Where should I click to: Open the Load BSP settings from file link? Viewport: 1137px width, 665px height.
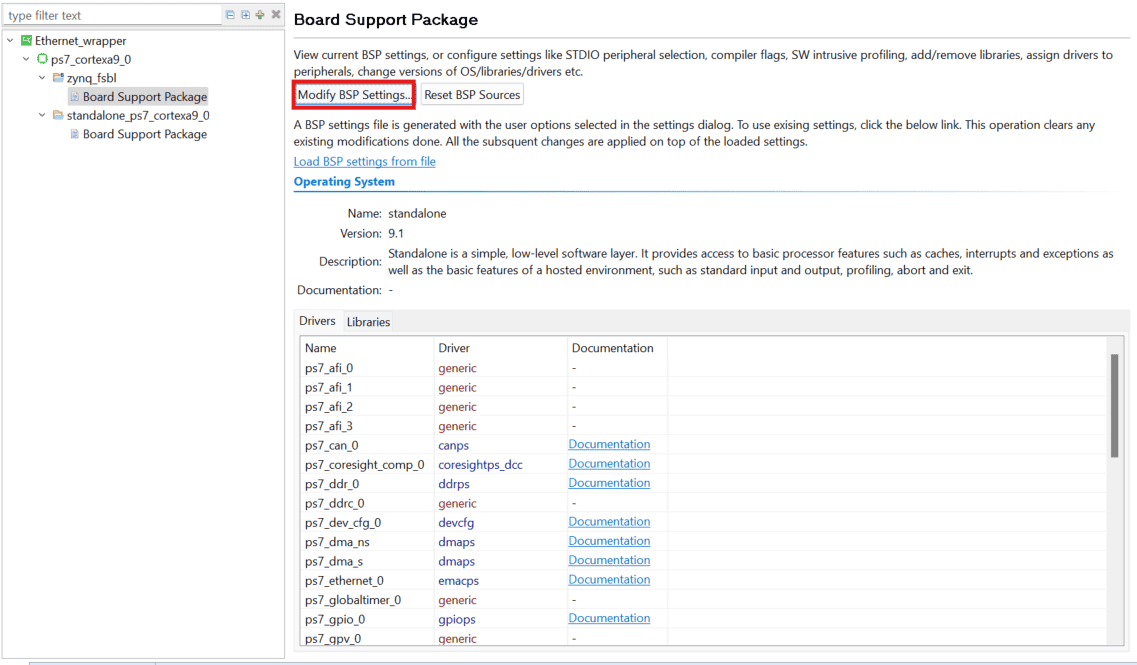364,161
